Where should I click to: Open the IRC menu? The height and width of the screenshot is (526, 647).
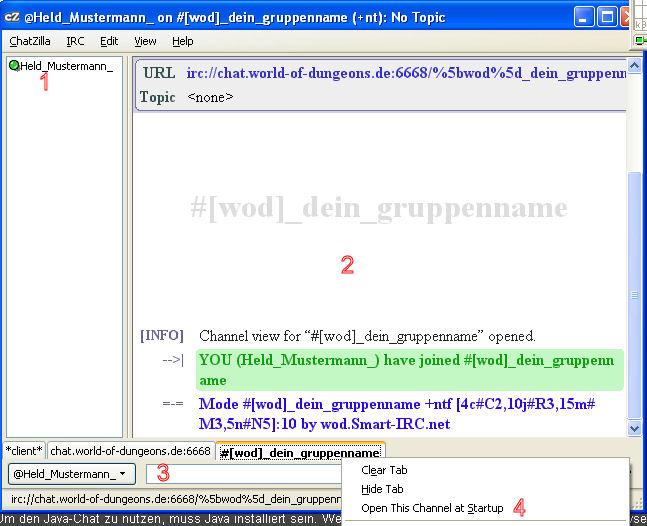[76, 41]
